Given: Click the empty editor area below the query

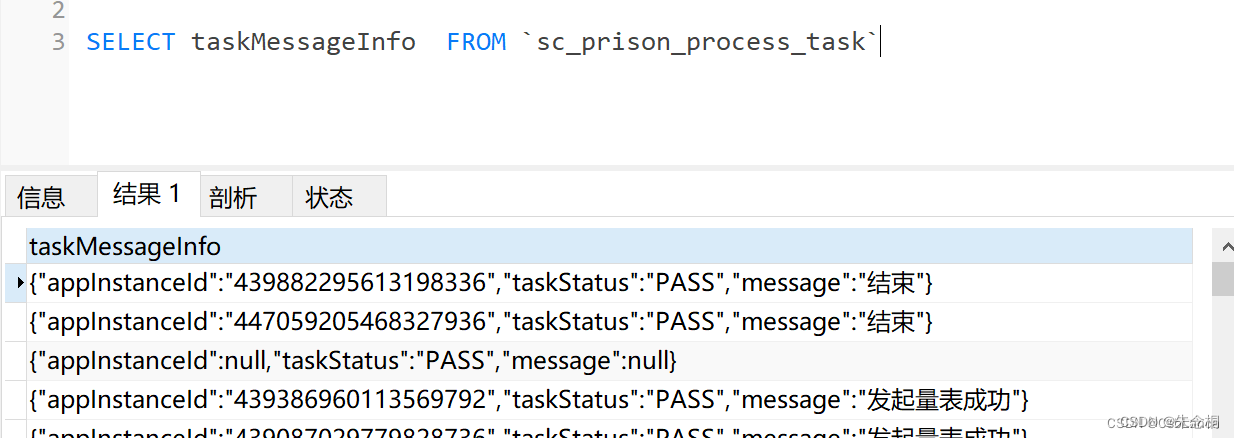Looking at the screenshot, I should click(x=600, y=110).
